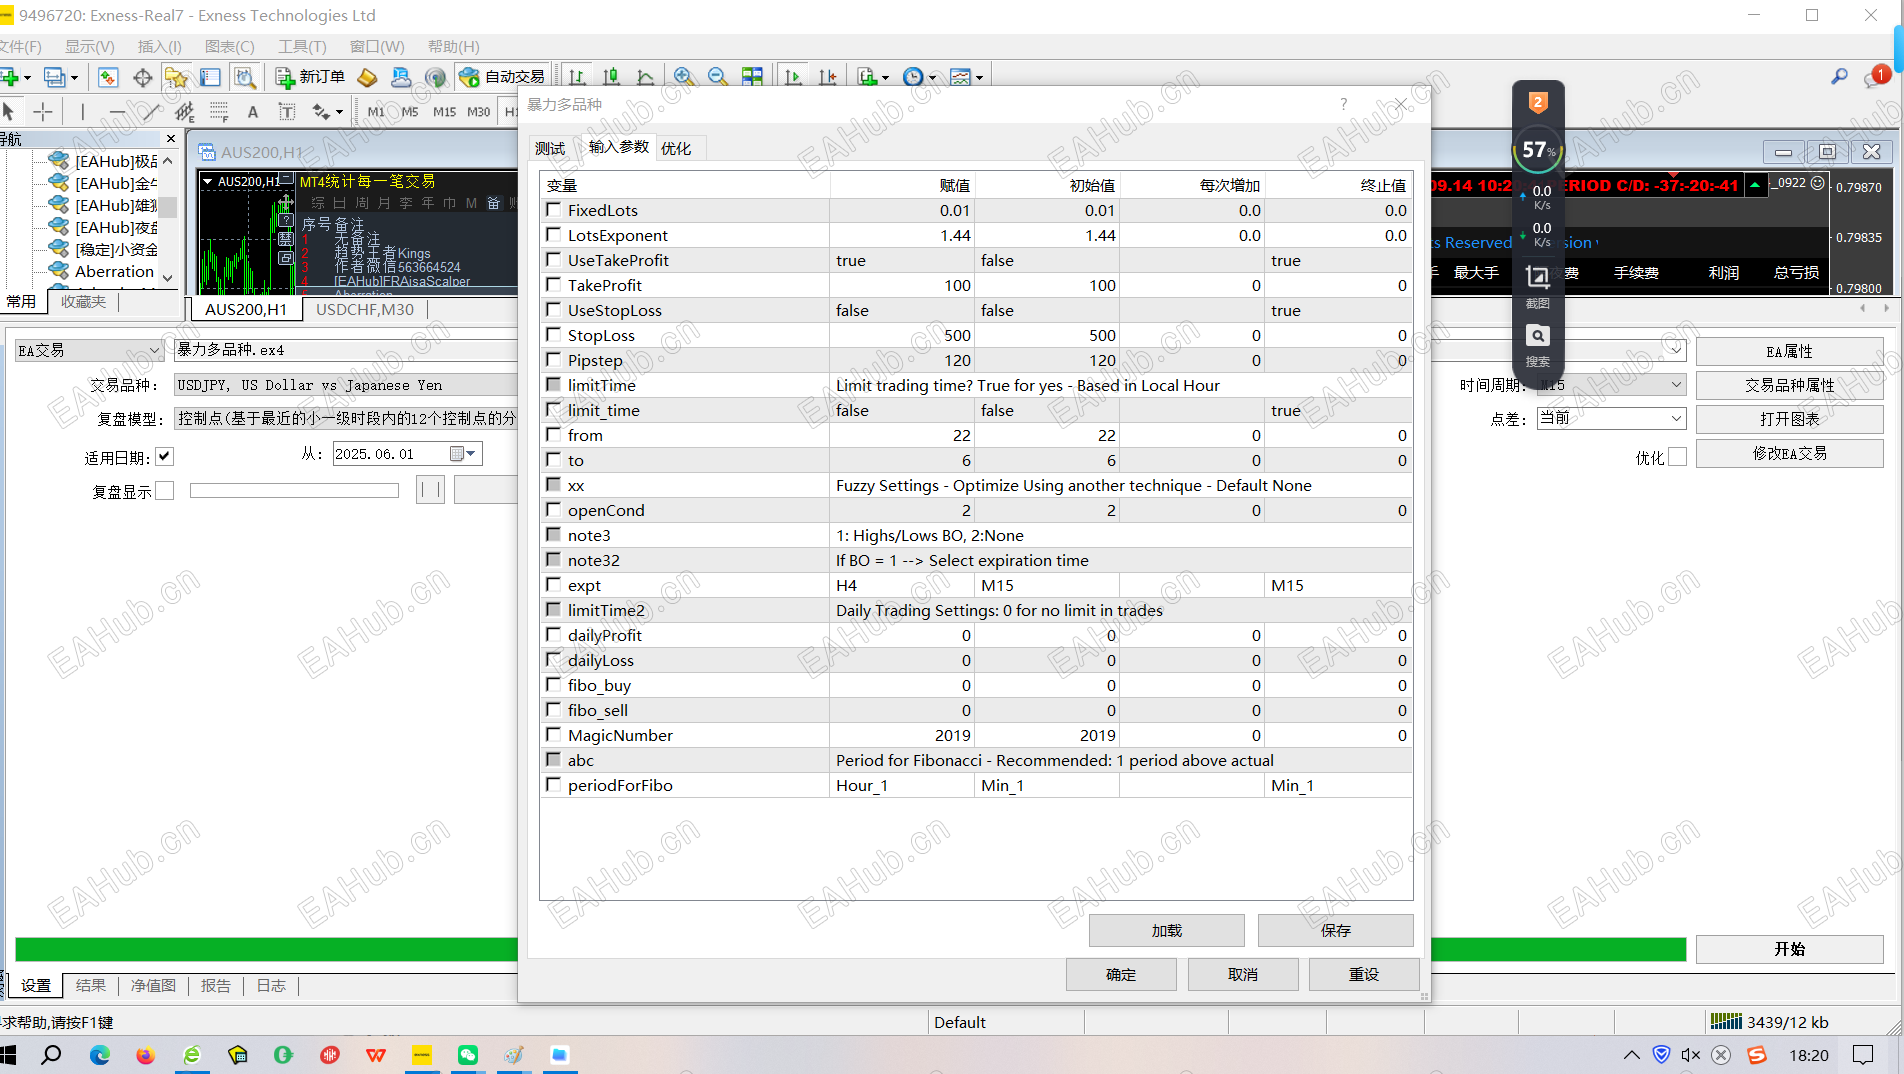The image size is (1904, 1074).
Task: Click the zoom out chart icon
Action: (x=718, y=77)
